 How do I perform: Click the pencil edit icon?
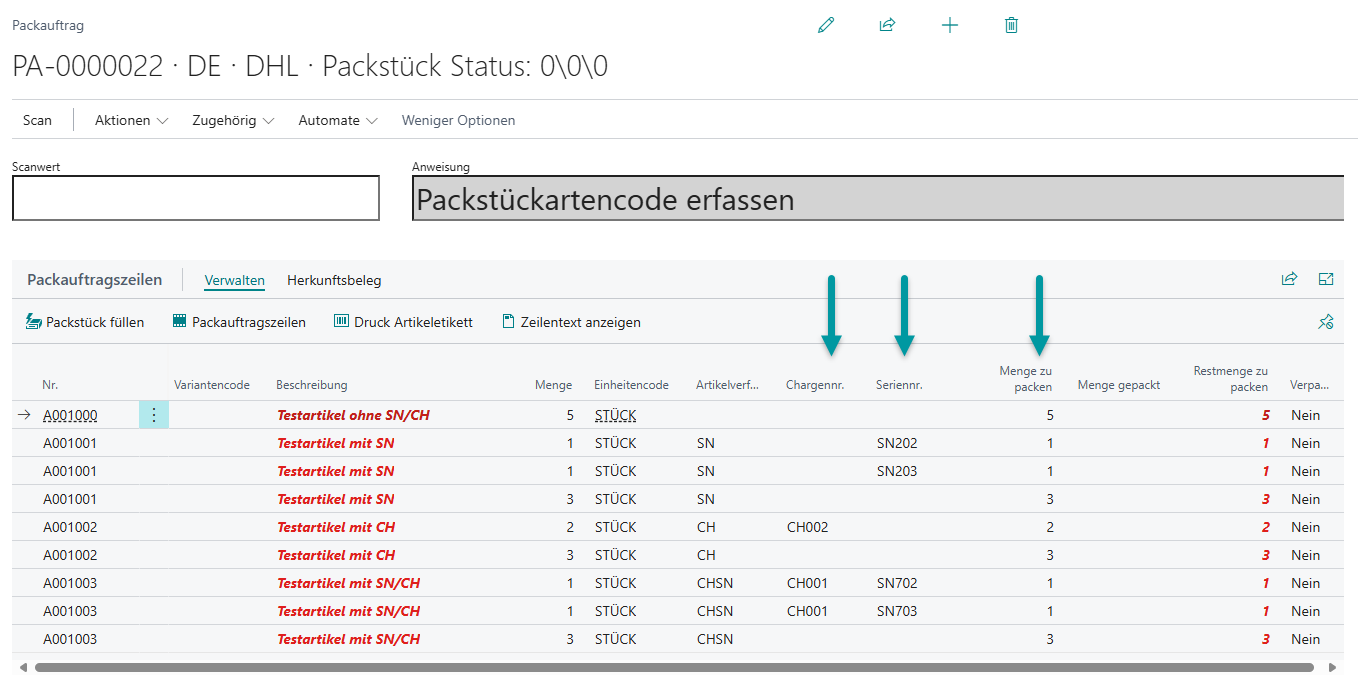825,26
